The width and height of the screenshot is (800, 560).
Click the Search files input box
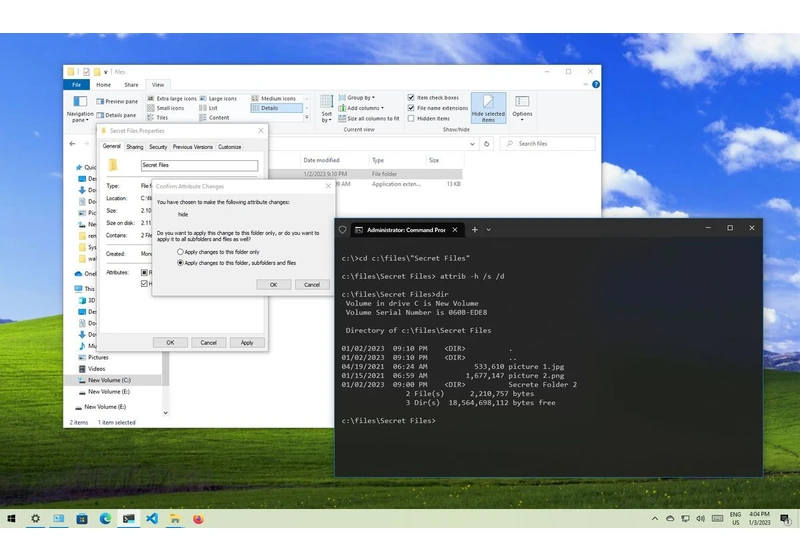(x=547, y=144)
